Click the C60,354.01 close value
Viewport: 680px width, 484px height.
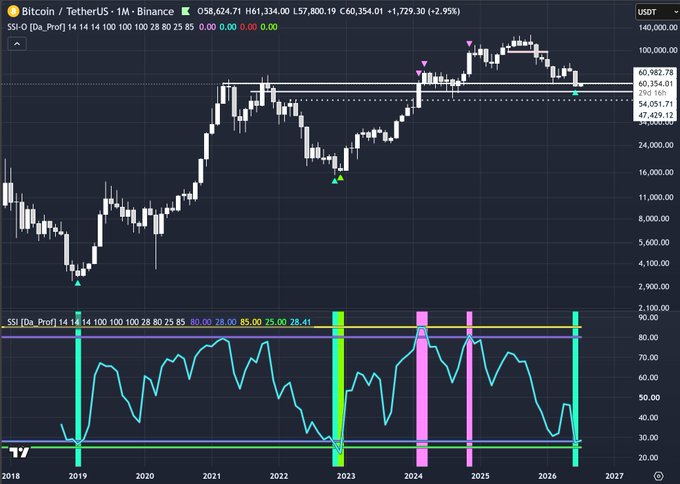pos(361,11)
